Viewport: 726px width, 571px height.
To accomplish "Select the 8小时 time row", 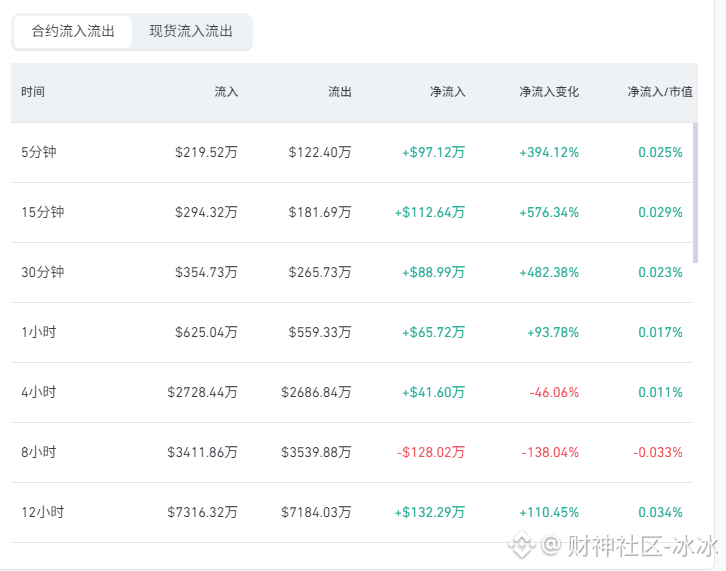I will coord(352,452).
